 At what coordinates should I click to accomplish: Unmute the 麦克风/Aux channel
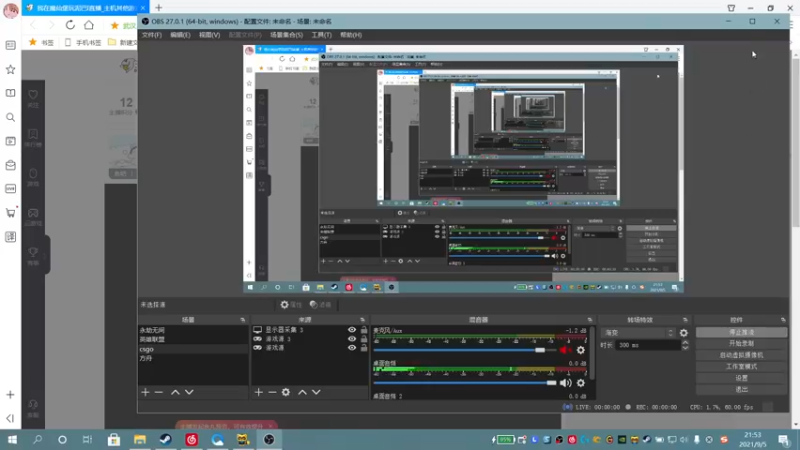click(x=565, y=350)
